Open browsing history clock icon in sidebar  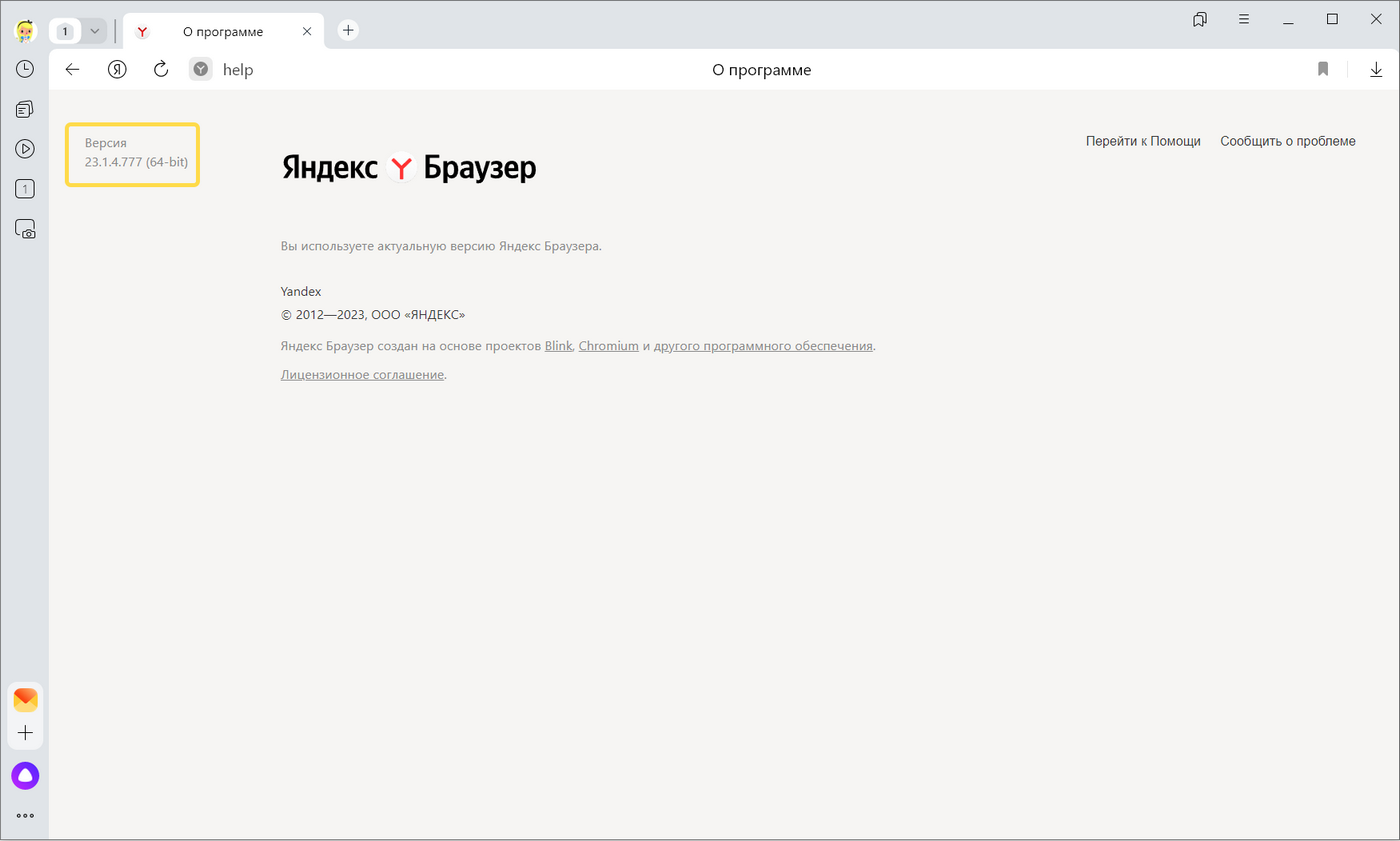pos(25,69)
